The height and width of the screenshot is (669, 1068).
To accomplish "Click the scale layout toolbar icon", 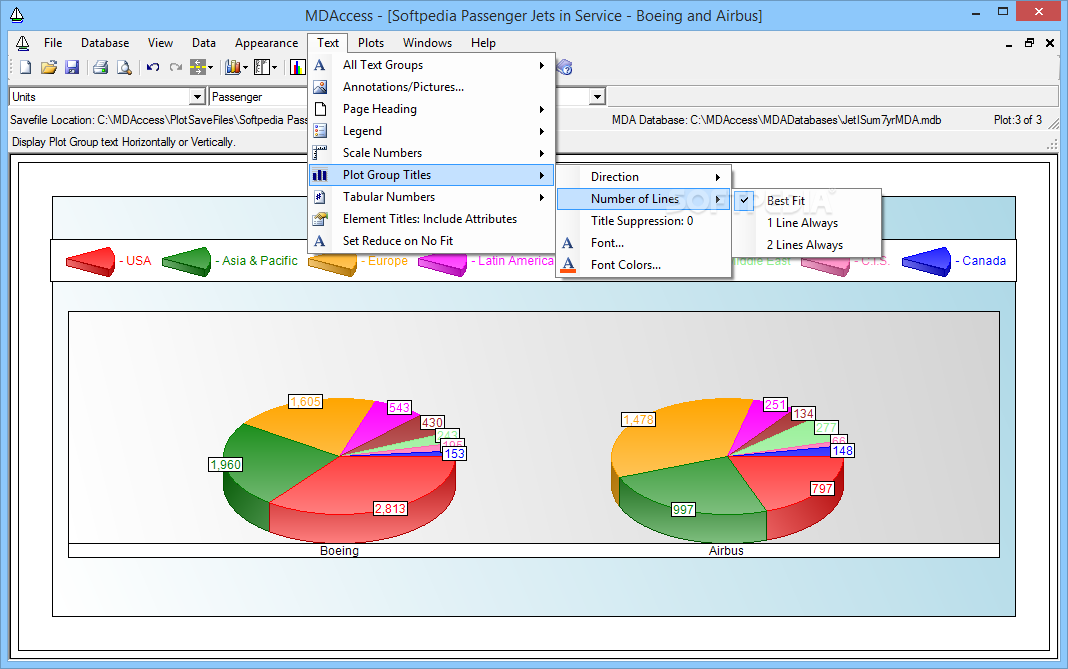I will pos(262,67).
